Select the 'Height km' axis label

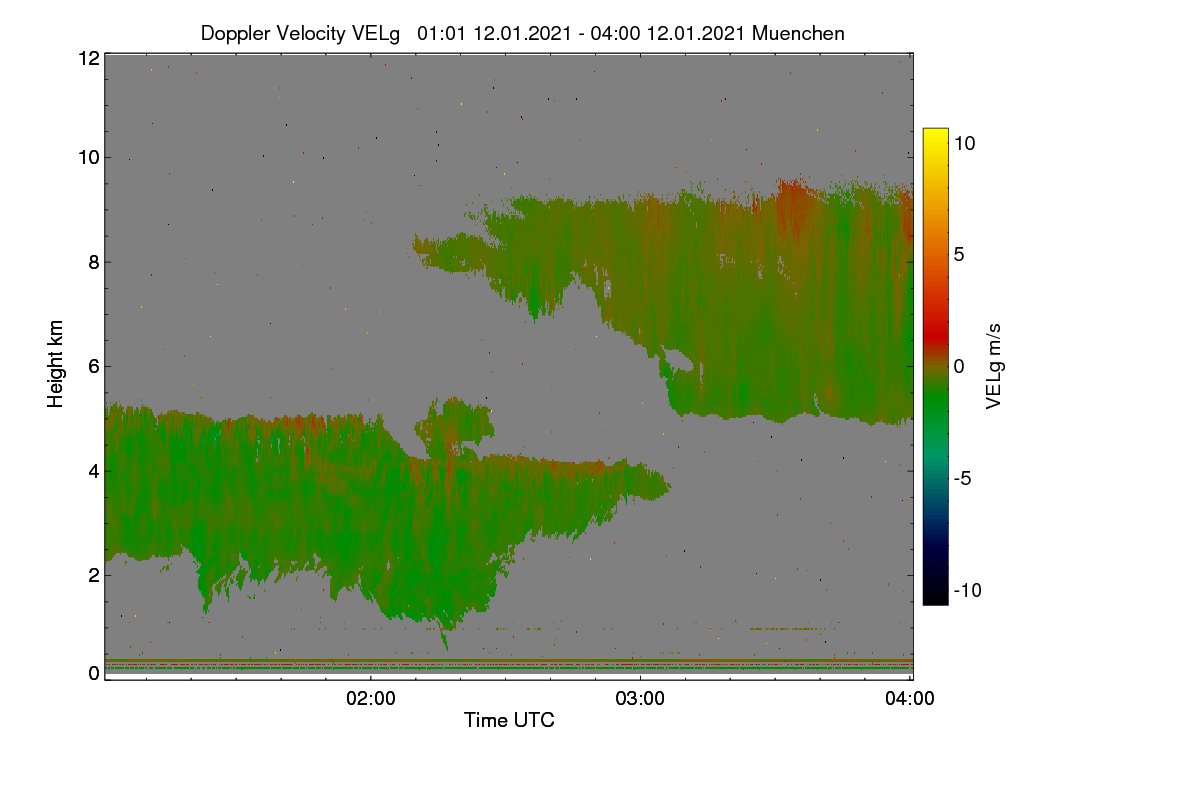(x=57, y=363)
